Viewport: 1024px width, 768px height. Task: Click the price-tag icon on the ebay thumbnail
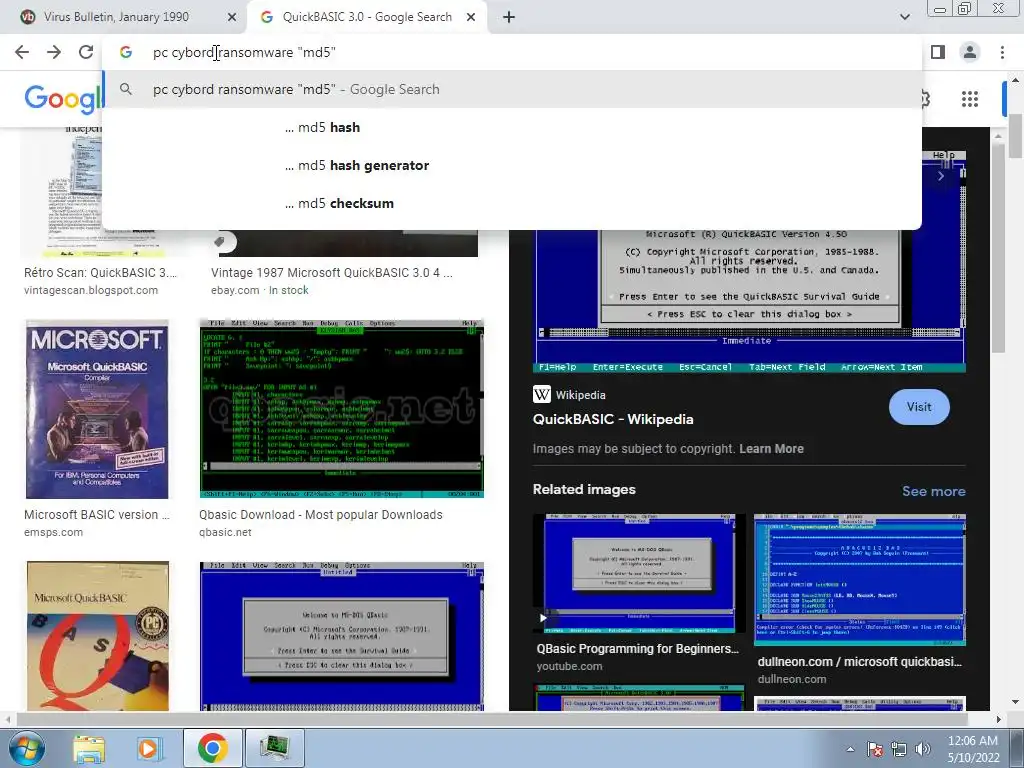tap(221, 242)
